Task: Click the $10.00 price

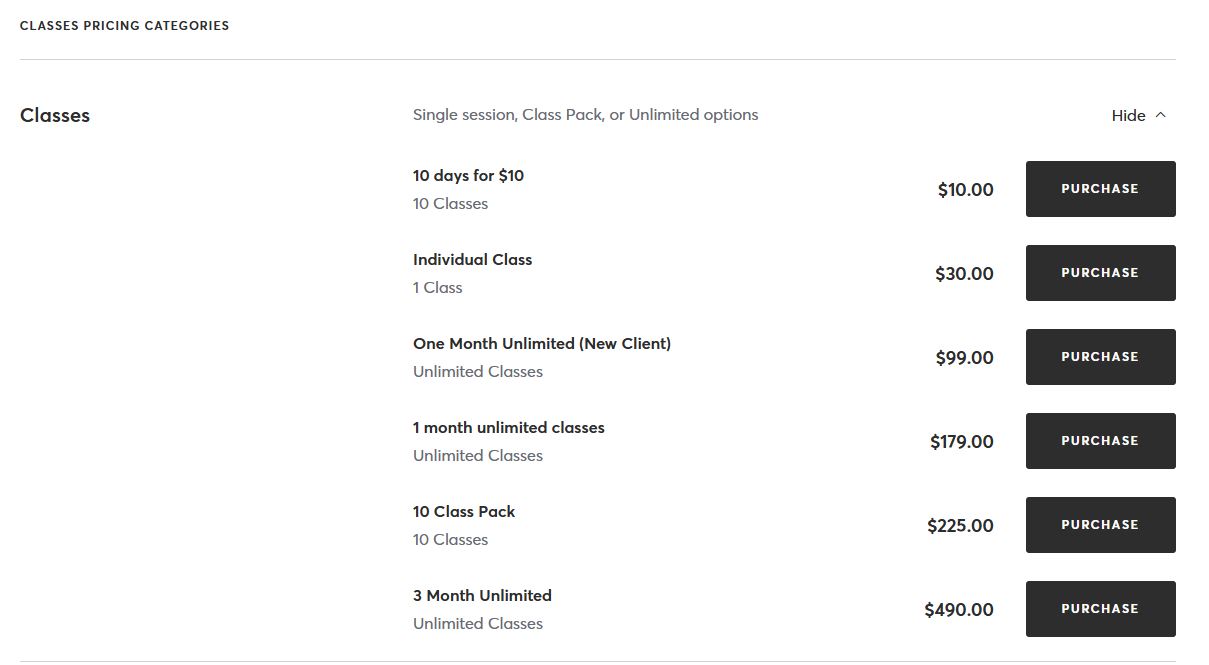Action: [x=965, y=190]
